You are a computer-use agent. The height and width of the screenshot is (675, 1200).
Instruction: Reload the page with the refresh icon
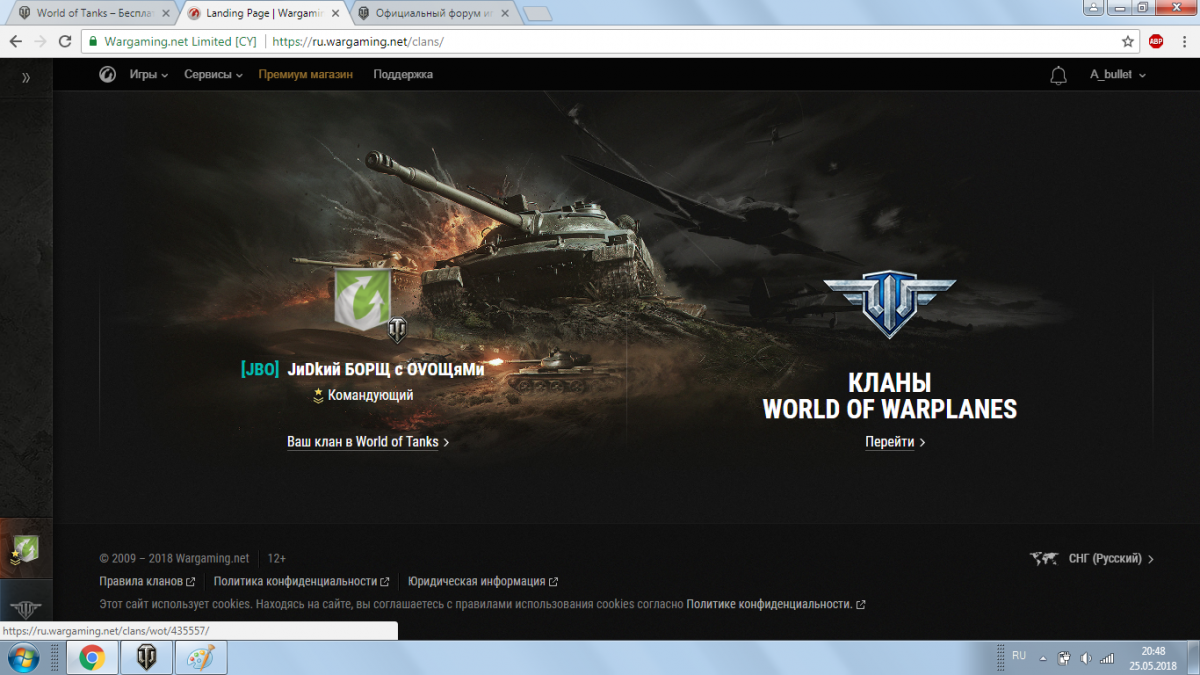click(66, 42)
